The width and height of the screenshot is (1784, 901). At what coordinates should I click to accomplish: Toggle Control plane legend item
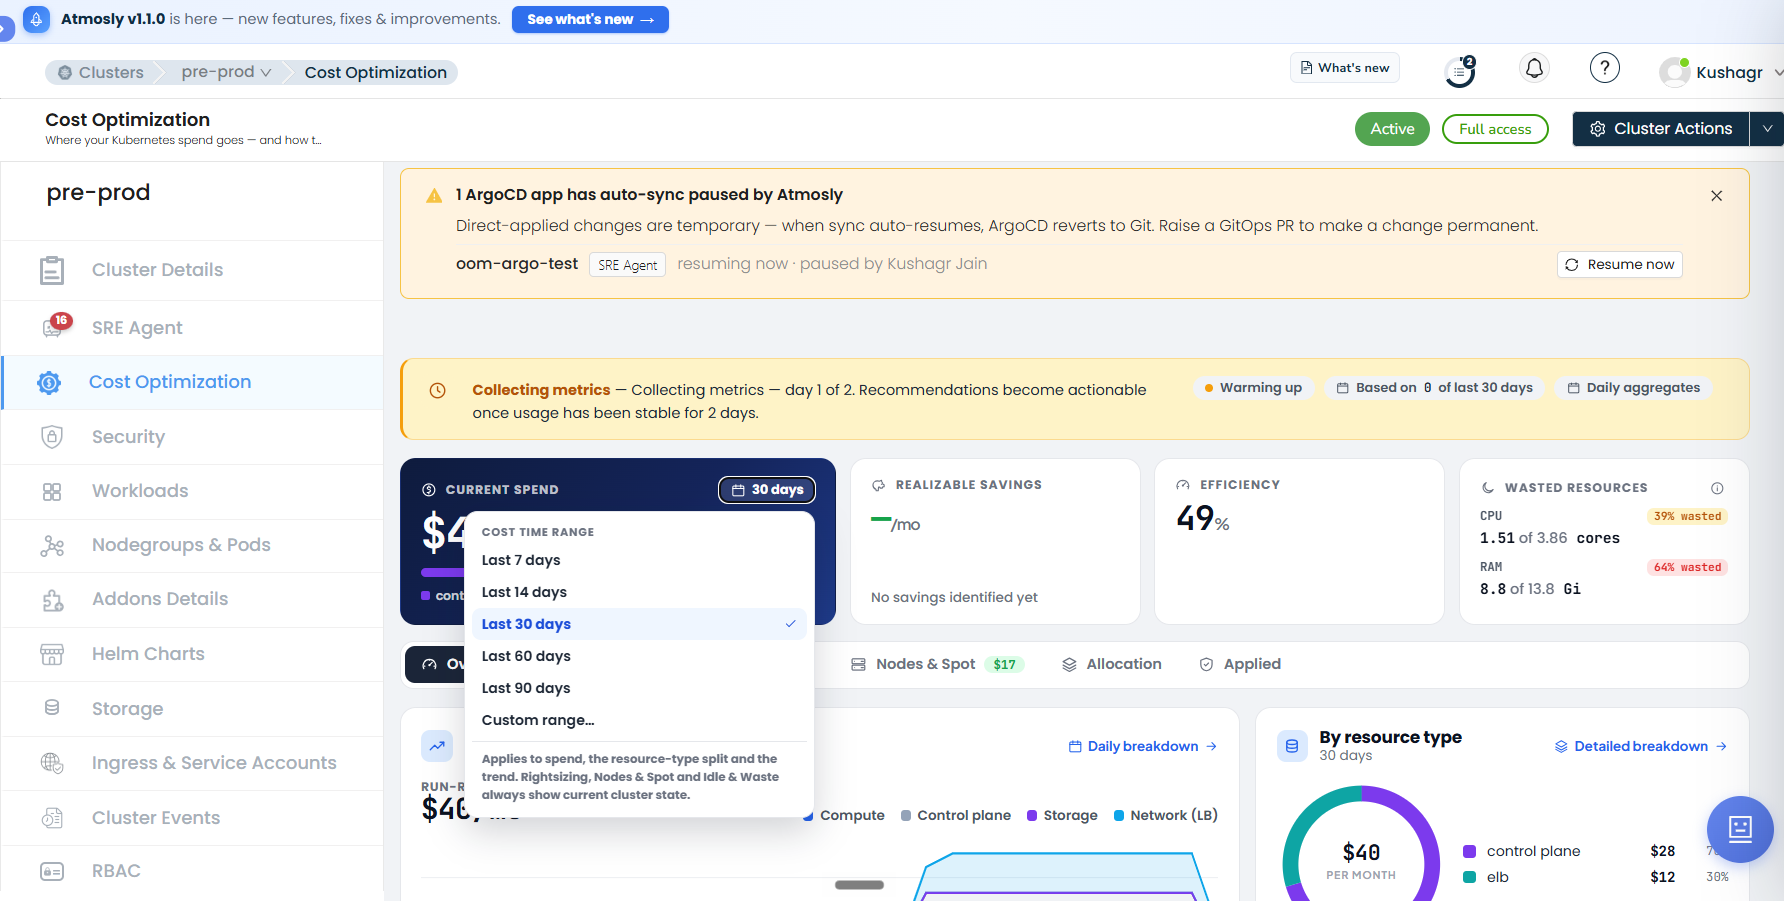pyautogui.click(x=955, y=815)
